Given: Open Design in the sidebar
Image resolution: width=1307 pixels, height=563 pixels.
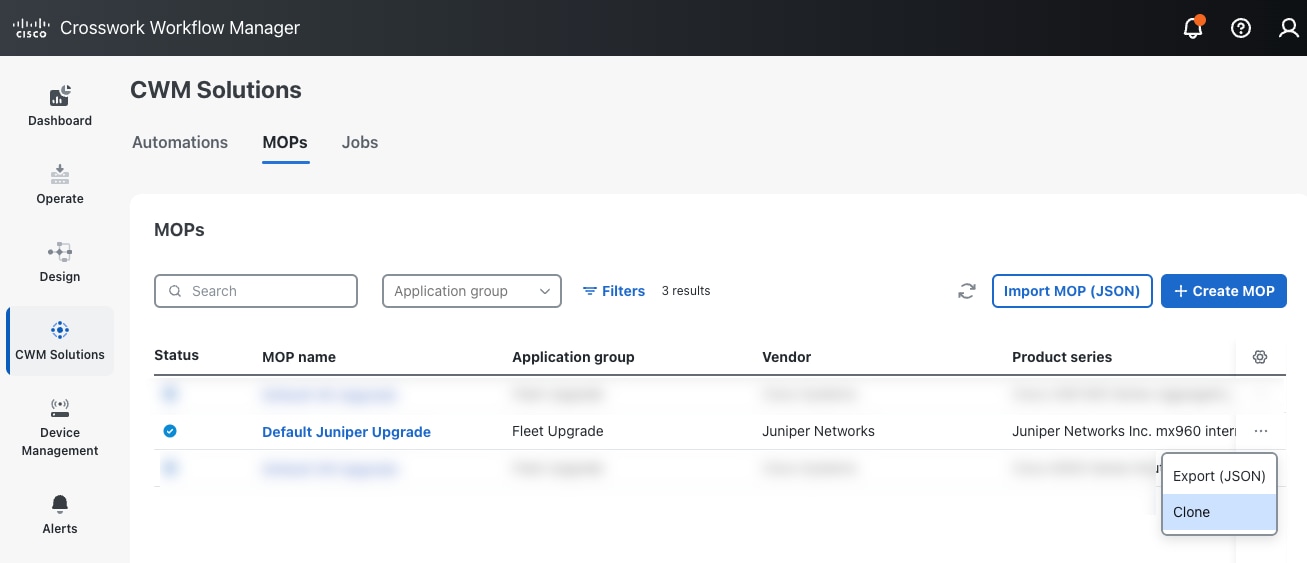Looking at the screenshot, I should [x=60, y=262].
